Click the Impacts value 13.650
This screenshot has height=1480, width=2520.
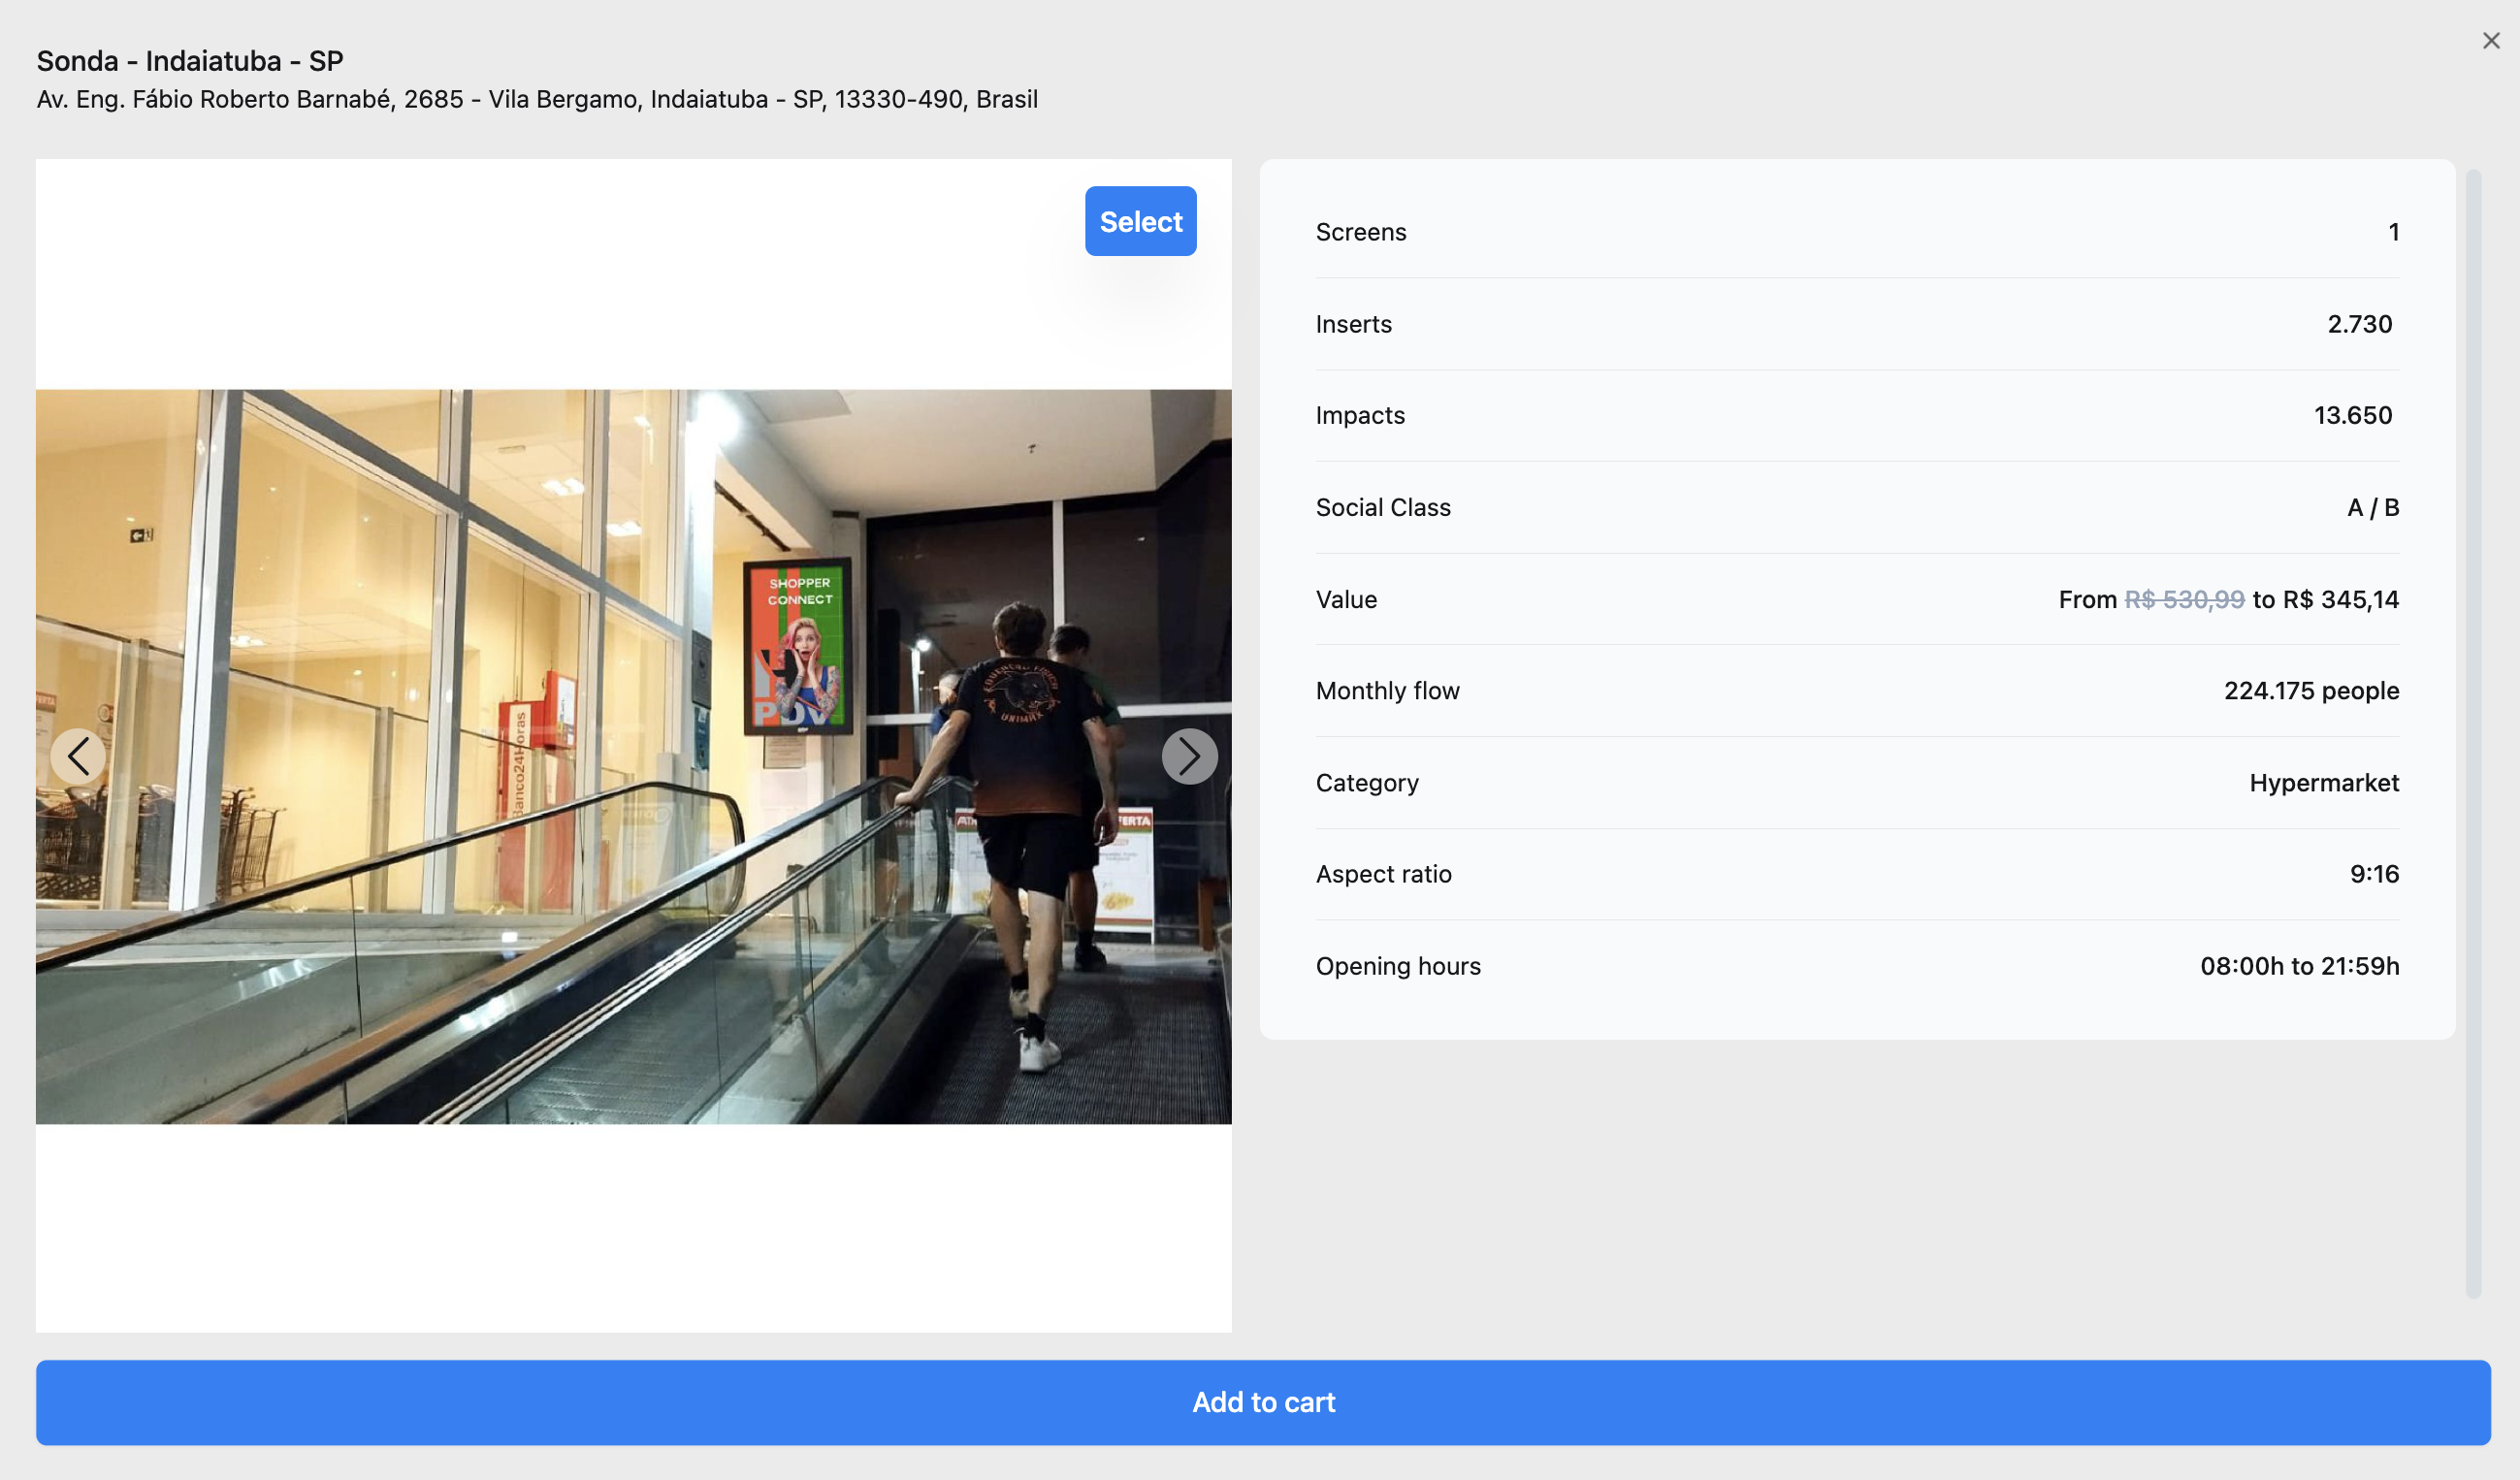point(2352,416)
